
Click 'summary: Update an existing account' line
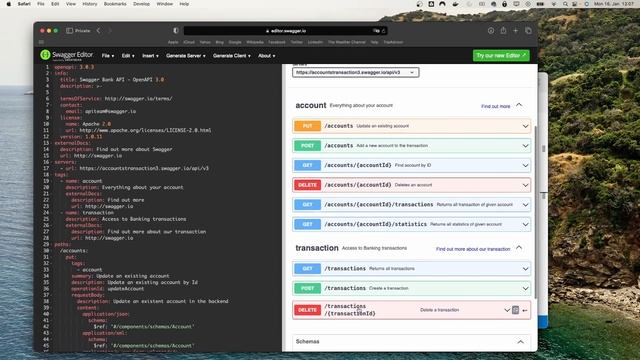[x=120, y=276]
